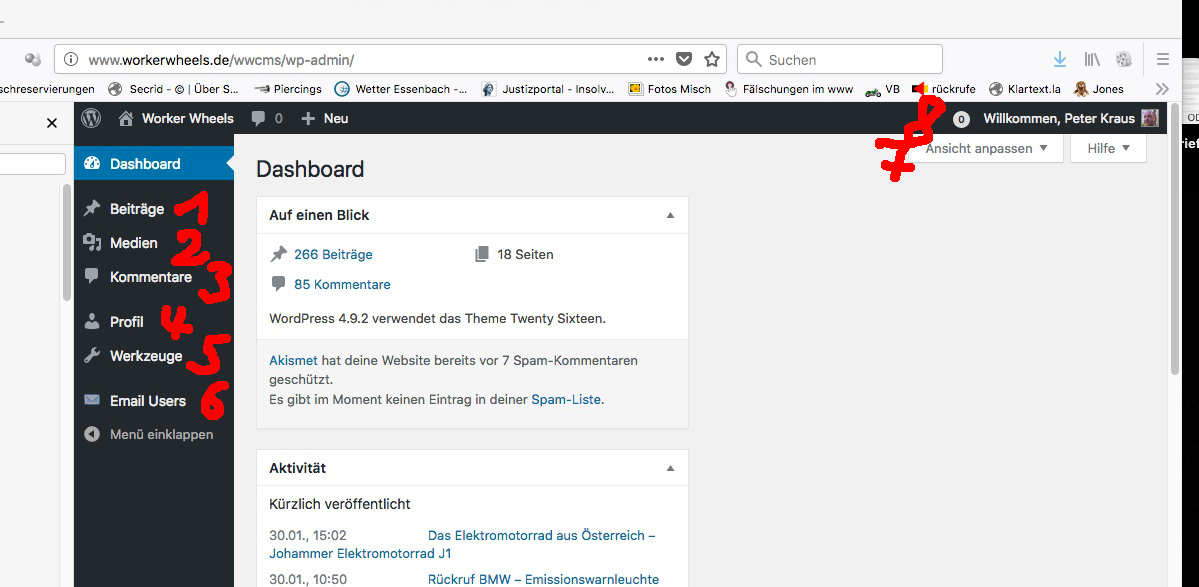Bookmark page with star icon
This screenshot has height=587, width=1199.
712,60
